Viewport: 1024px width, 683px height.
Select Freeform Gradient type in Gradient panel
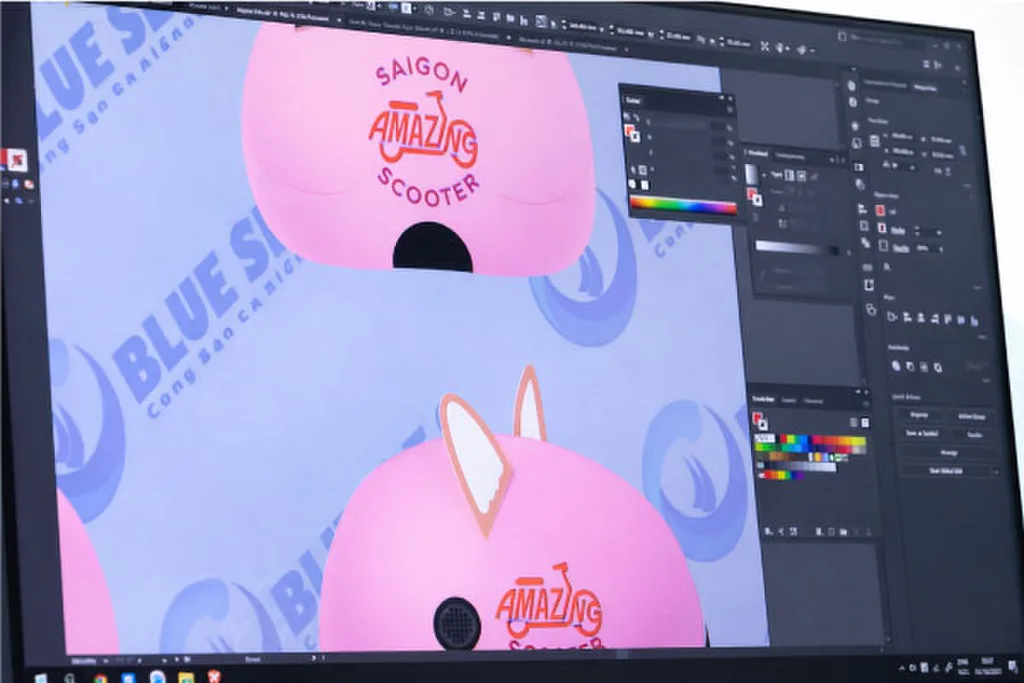tap(814, 176)
